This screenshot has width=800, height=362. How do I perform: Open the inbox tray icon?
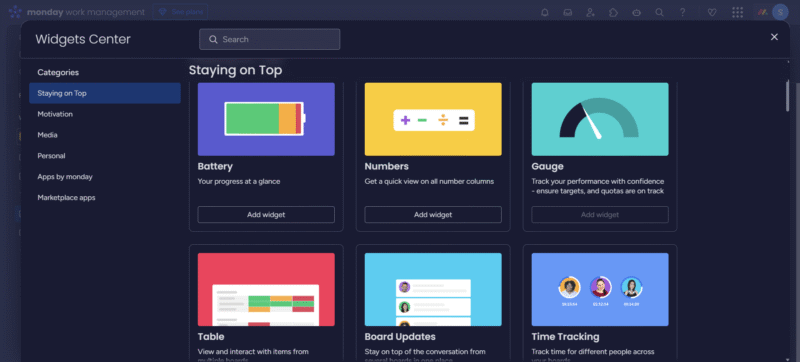567,13
